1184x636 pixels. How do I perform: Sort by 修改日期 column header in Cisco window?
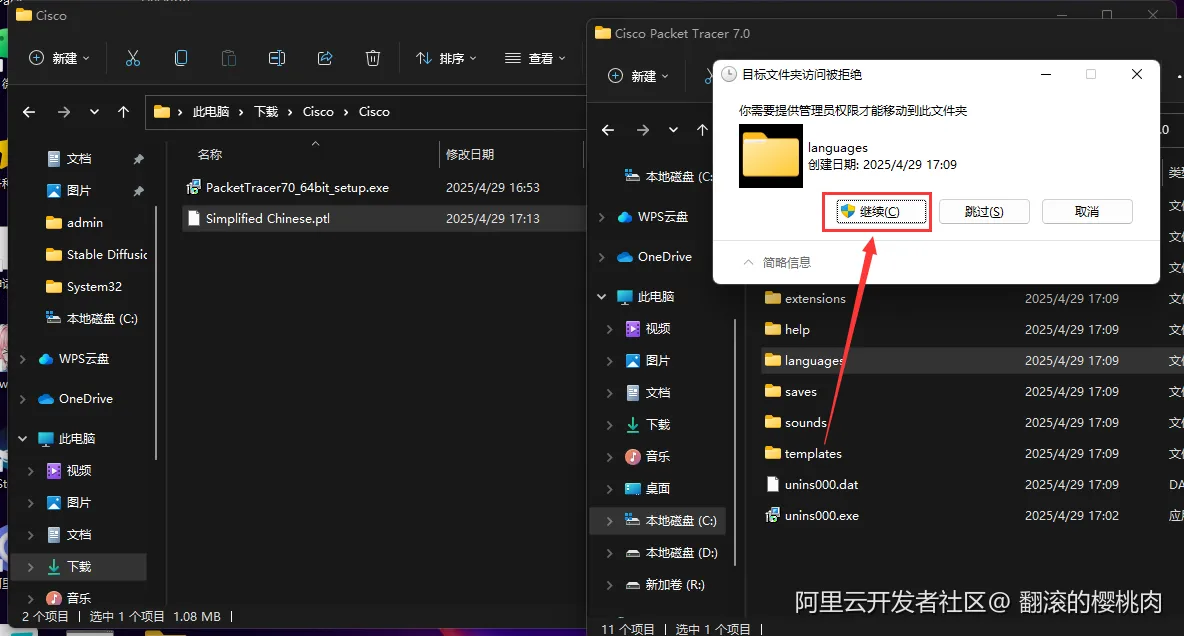pyautogui.click(x=470, y=154)
